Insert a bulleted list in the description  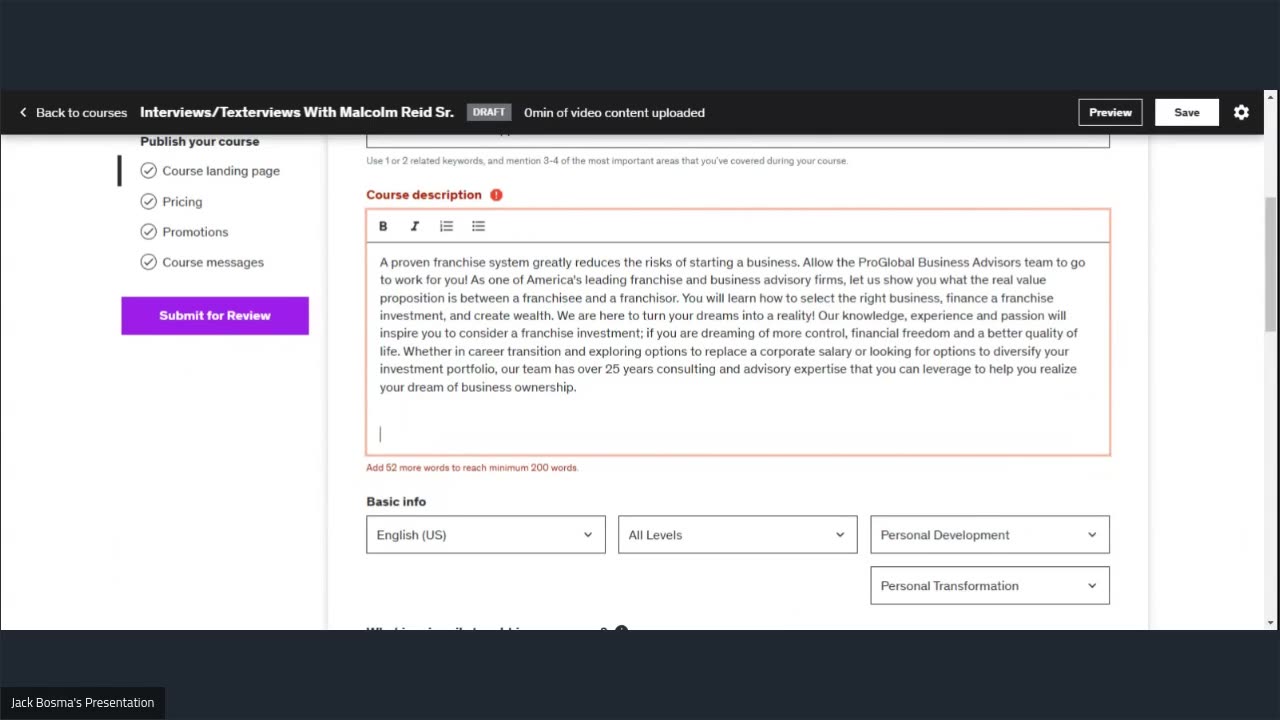pos(478,226)
